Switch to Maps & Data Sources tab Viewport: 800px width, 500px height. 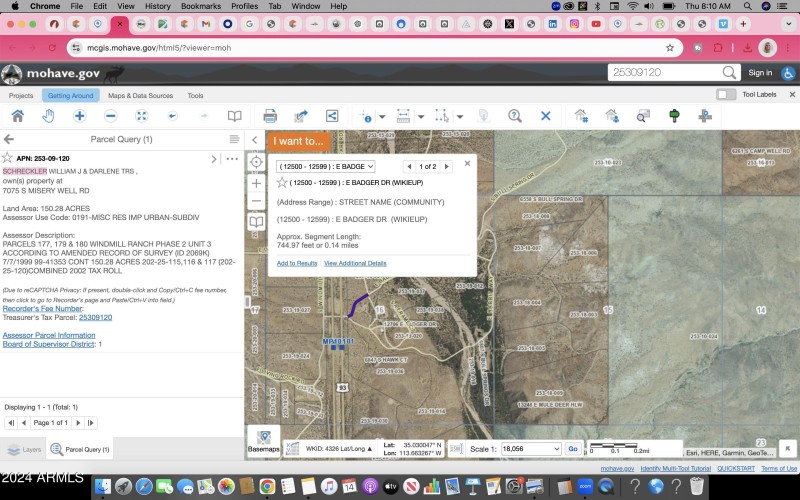(140, 96)
